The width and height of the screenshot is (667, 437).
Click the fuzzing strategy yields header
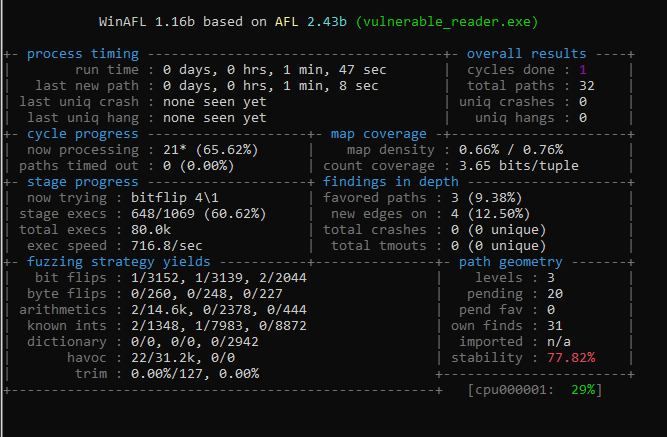[x=108, y=262]
